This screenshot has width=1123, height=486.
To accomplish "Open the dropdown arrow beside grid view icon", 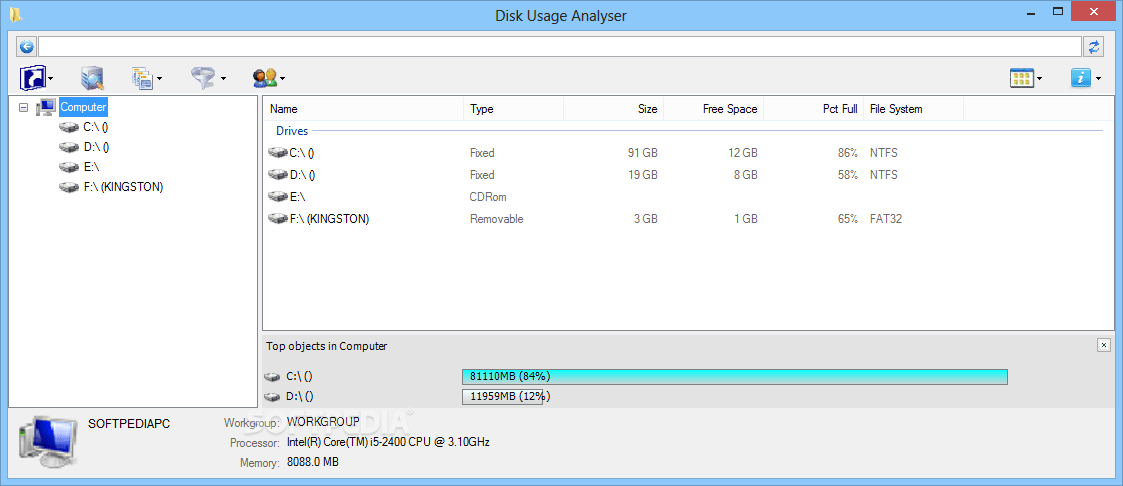I will [x=1038, y=79].
